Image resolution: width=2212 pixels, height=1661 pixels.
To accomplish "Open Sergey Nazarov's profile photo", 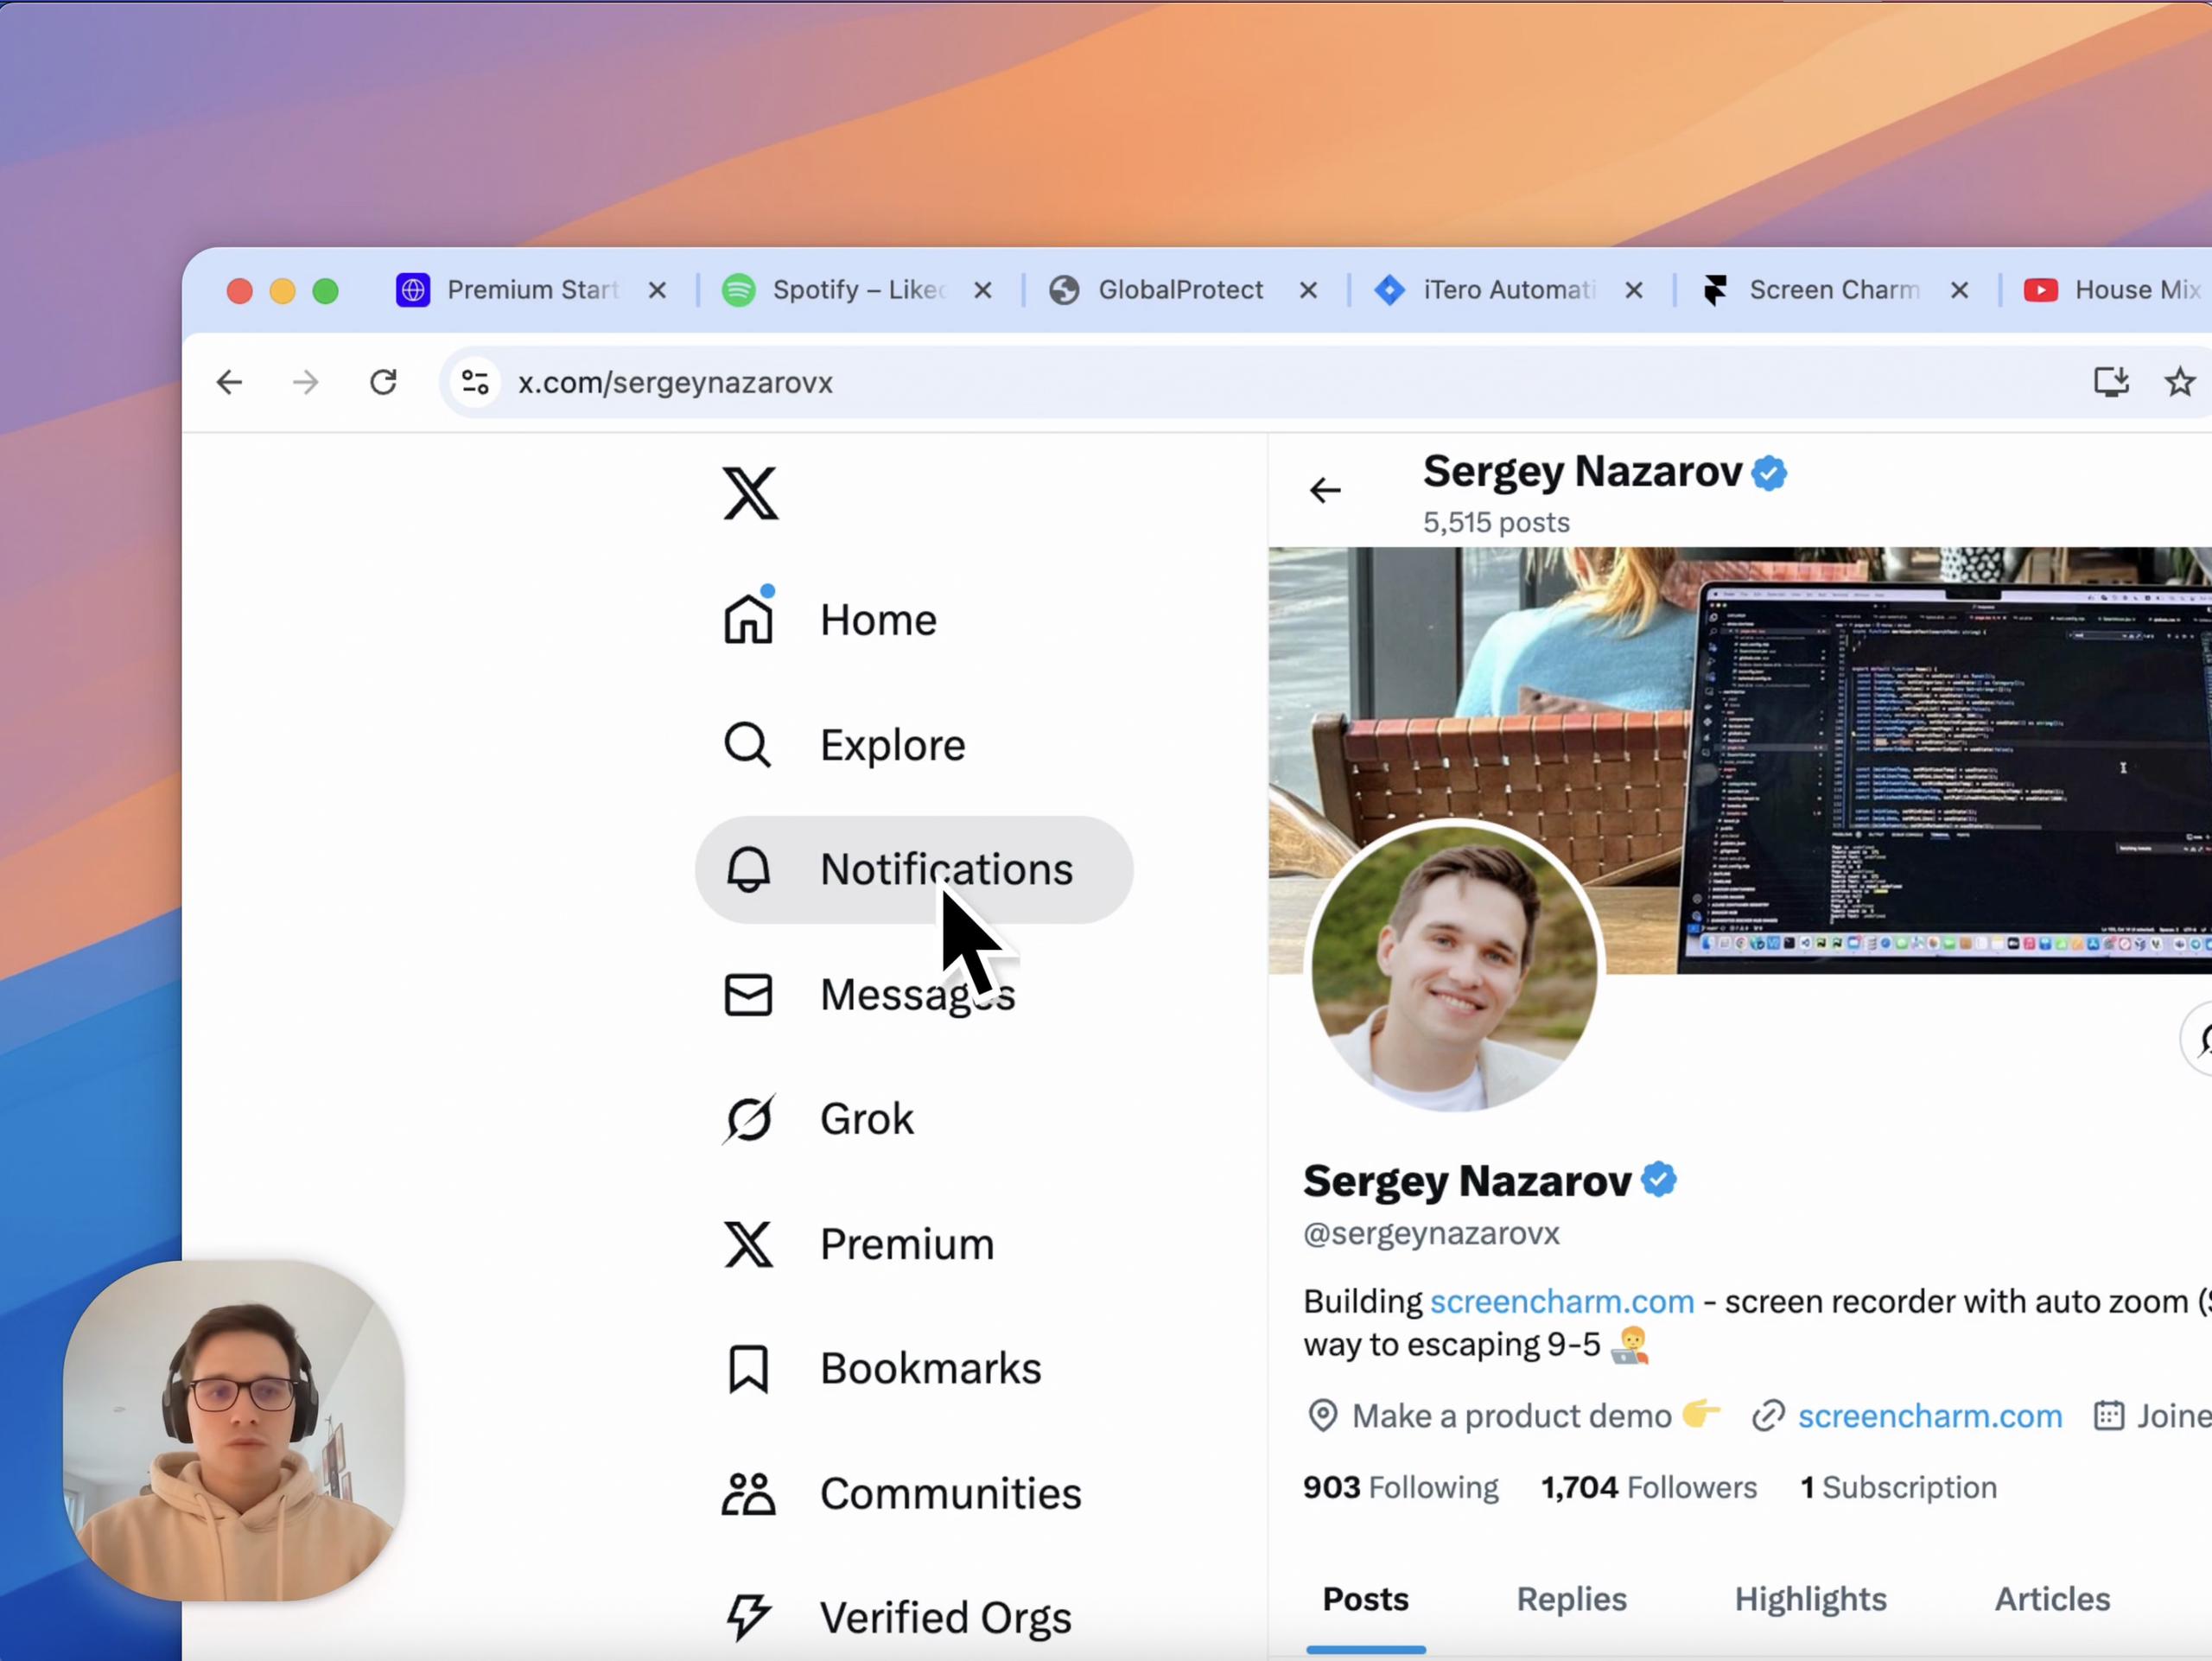I will (x=1454, y=967).
